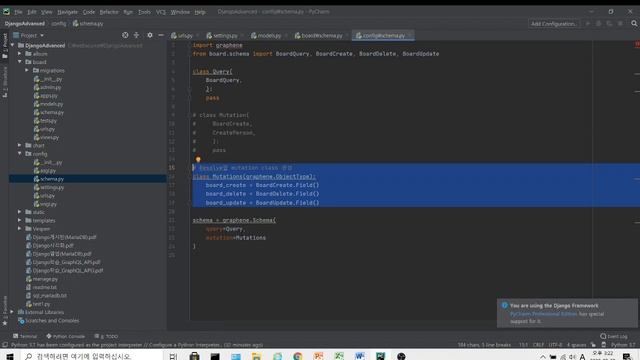The height and width of the screenshot is (360, 640).
Task: Switch to the board\schema.py editor tab
Action: (321, 36)
